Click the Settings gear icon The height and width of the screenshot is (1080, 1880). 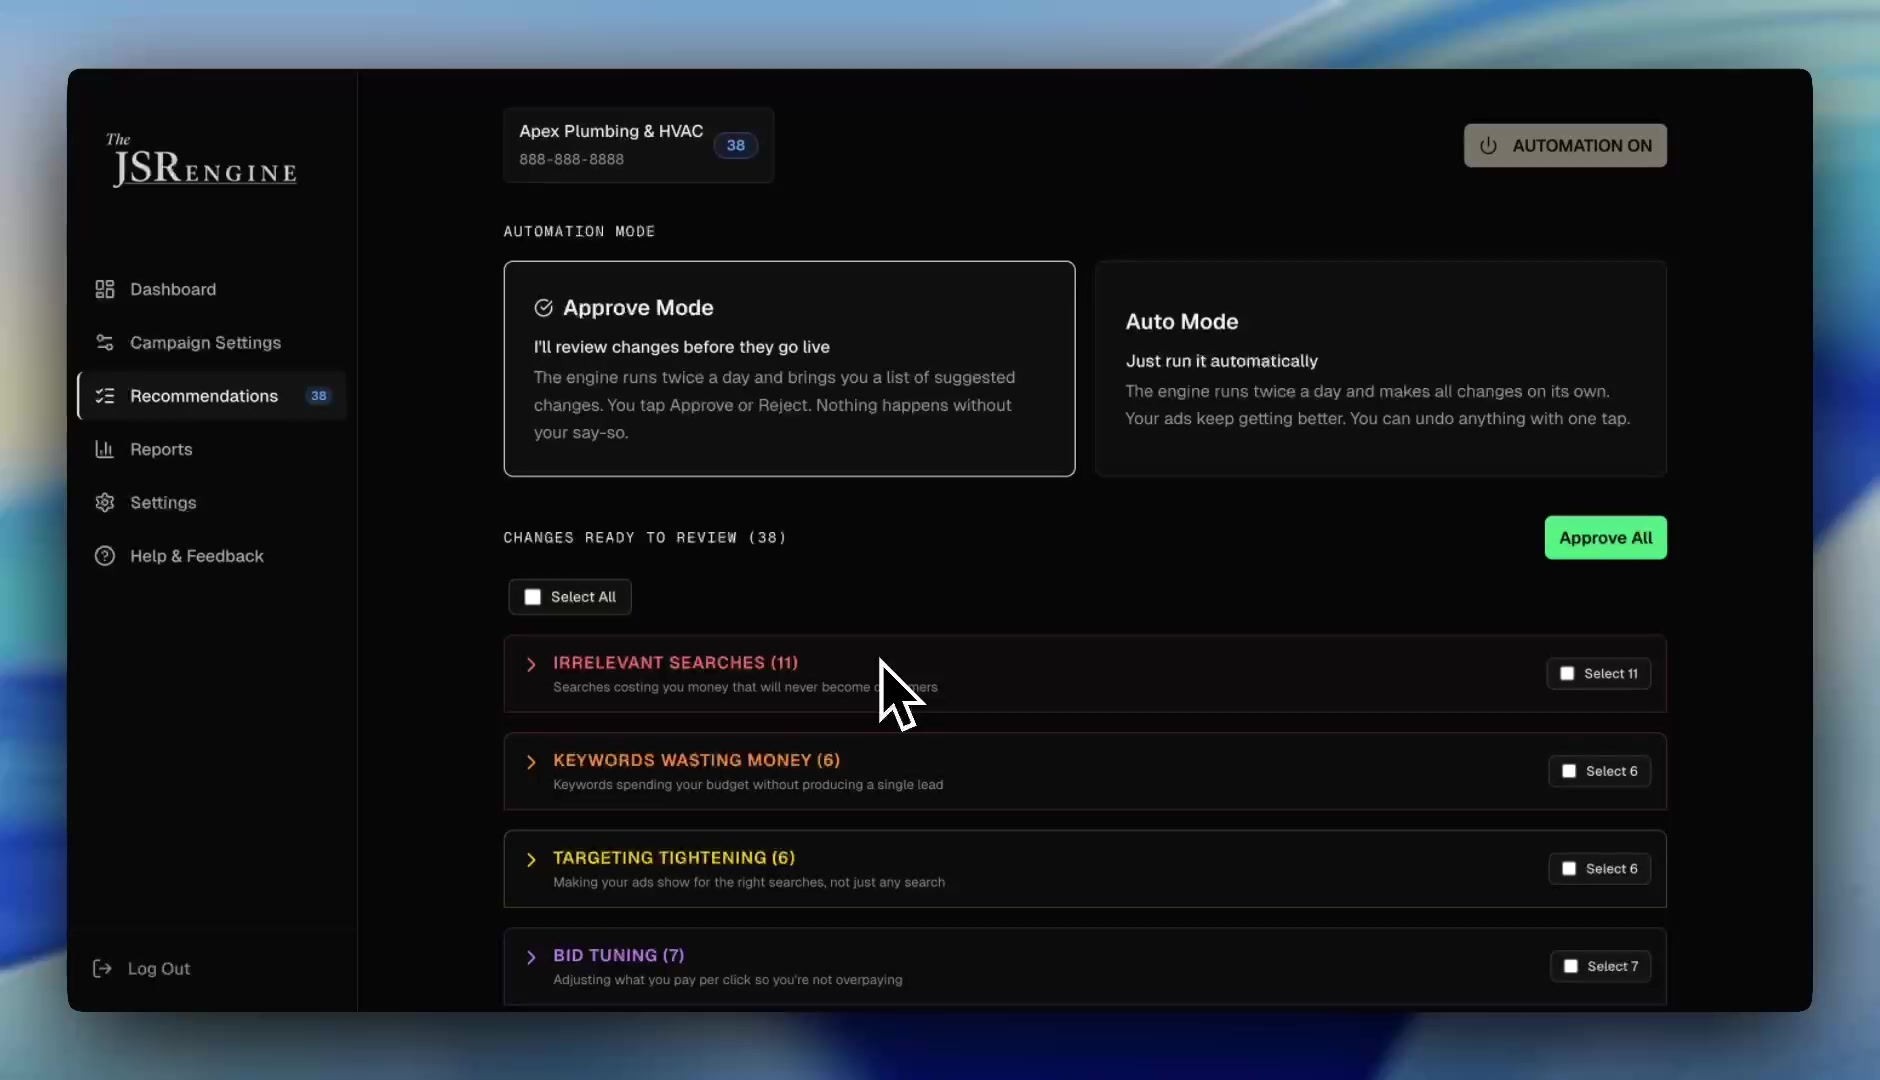click(x=104, y=502)
